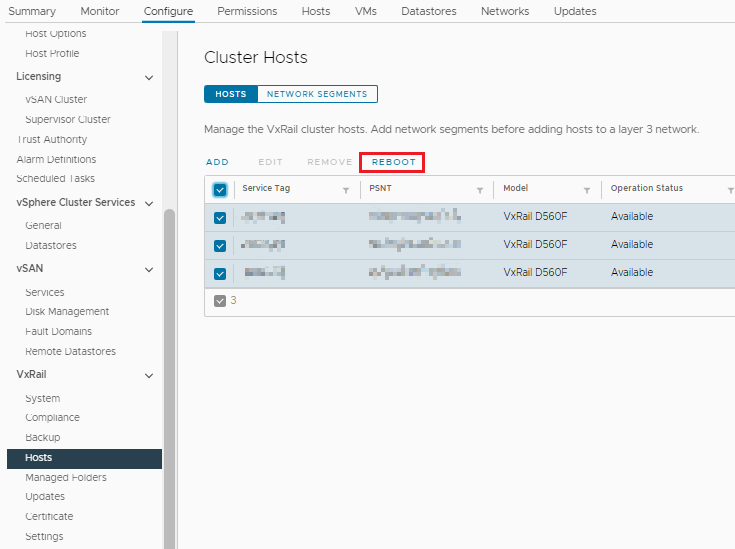
Task: Uncheck the second host row checkbox
Action: (x=220, y=245)
